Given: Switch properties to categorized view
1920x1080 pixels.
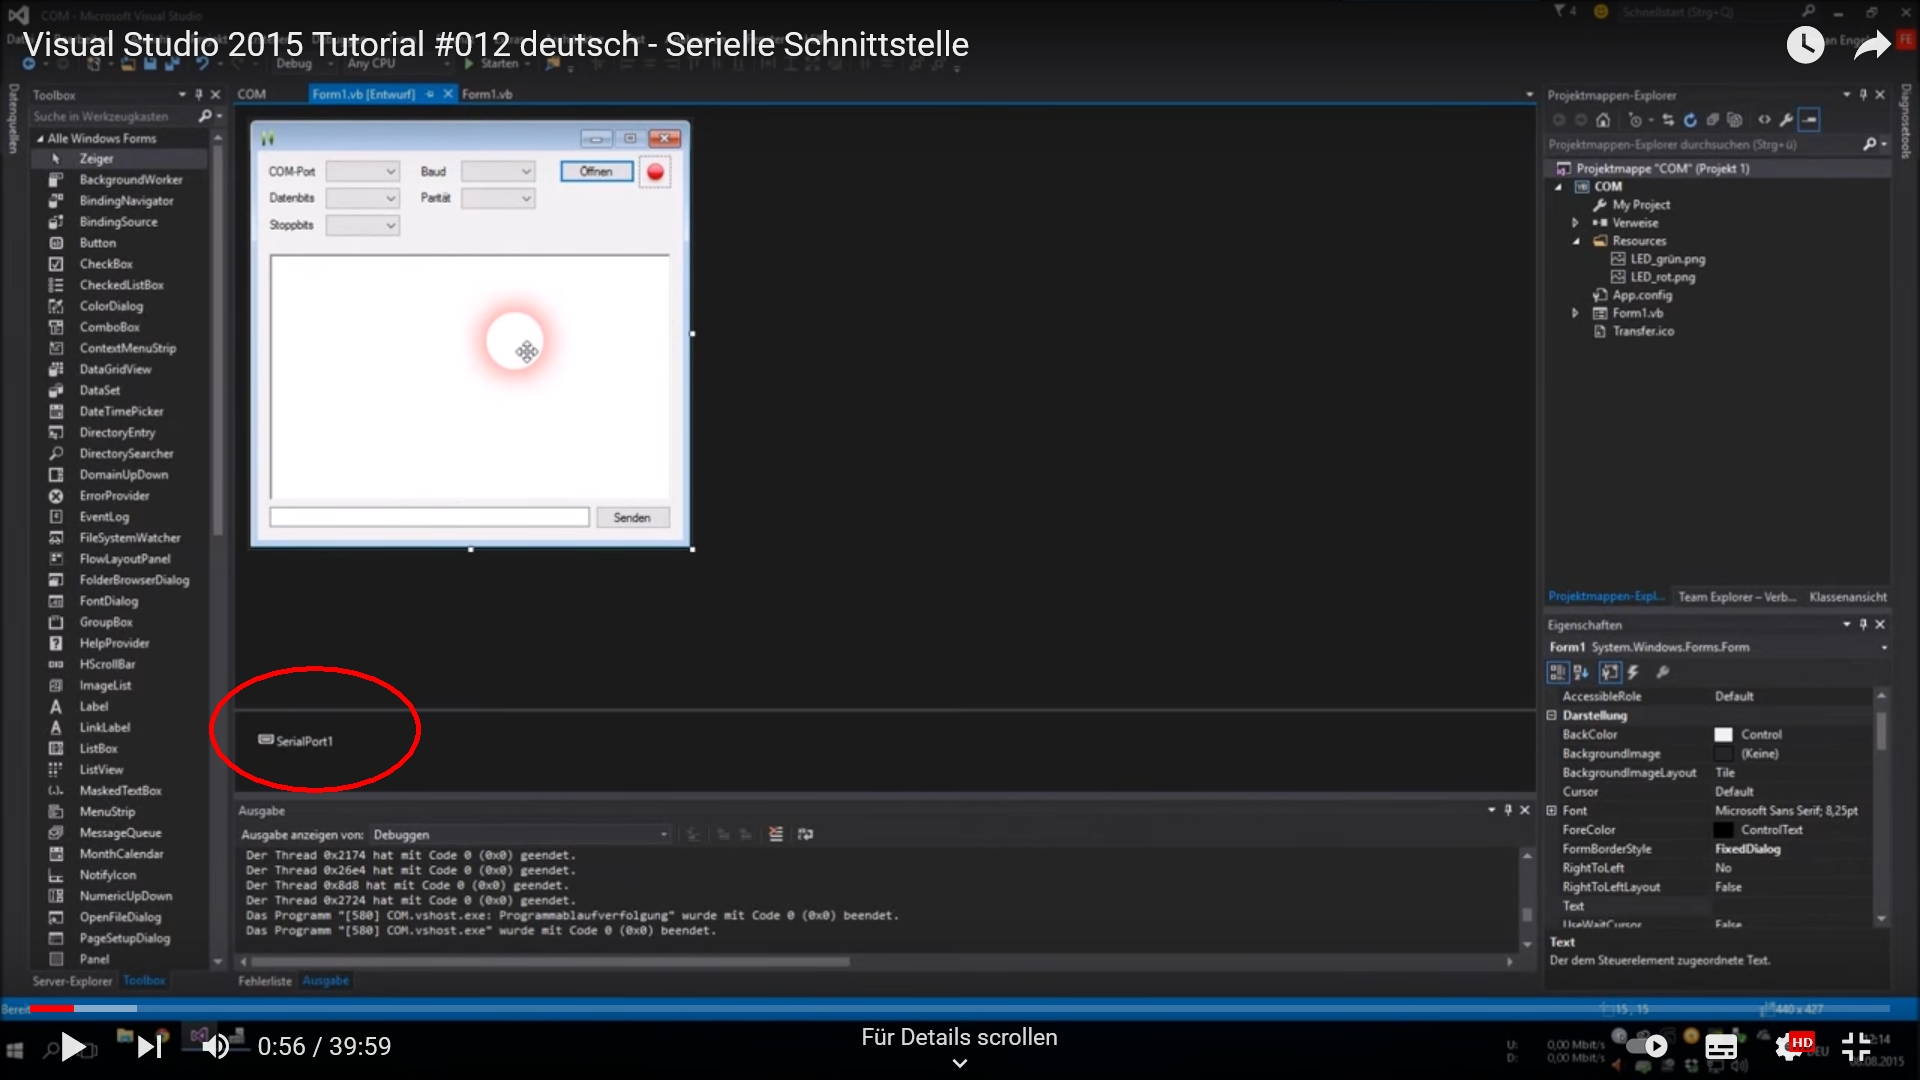Looking at the screenshot, I should coord(1558,672).
